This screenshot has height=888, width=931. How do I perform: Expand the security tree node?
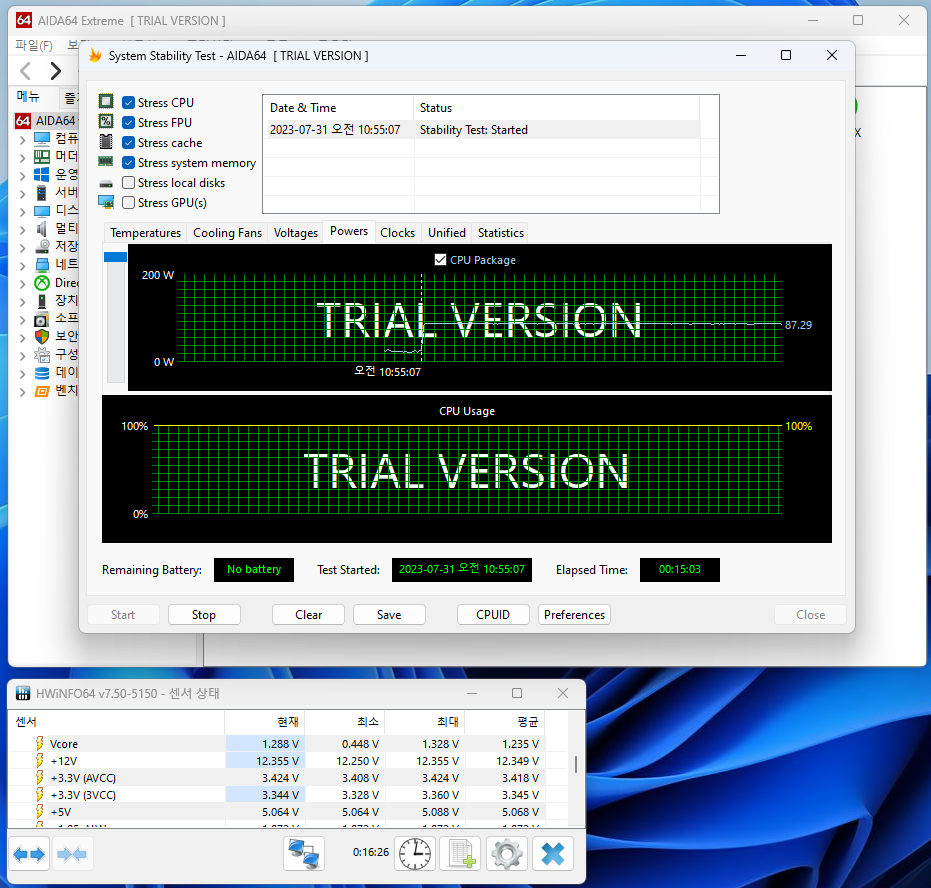22,338
